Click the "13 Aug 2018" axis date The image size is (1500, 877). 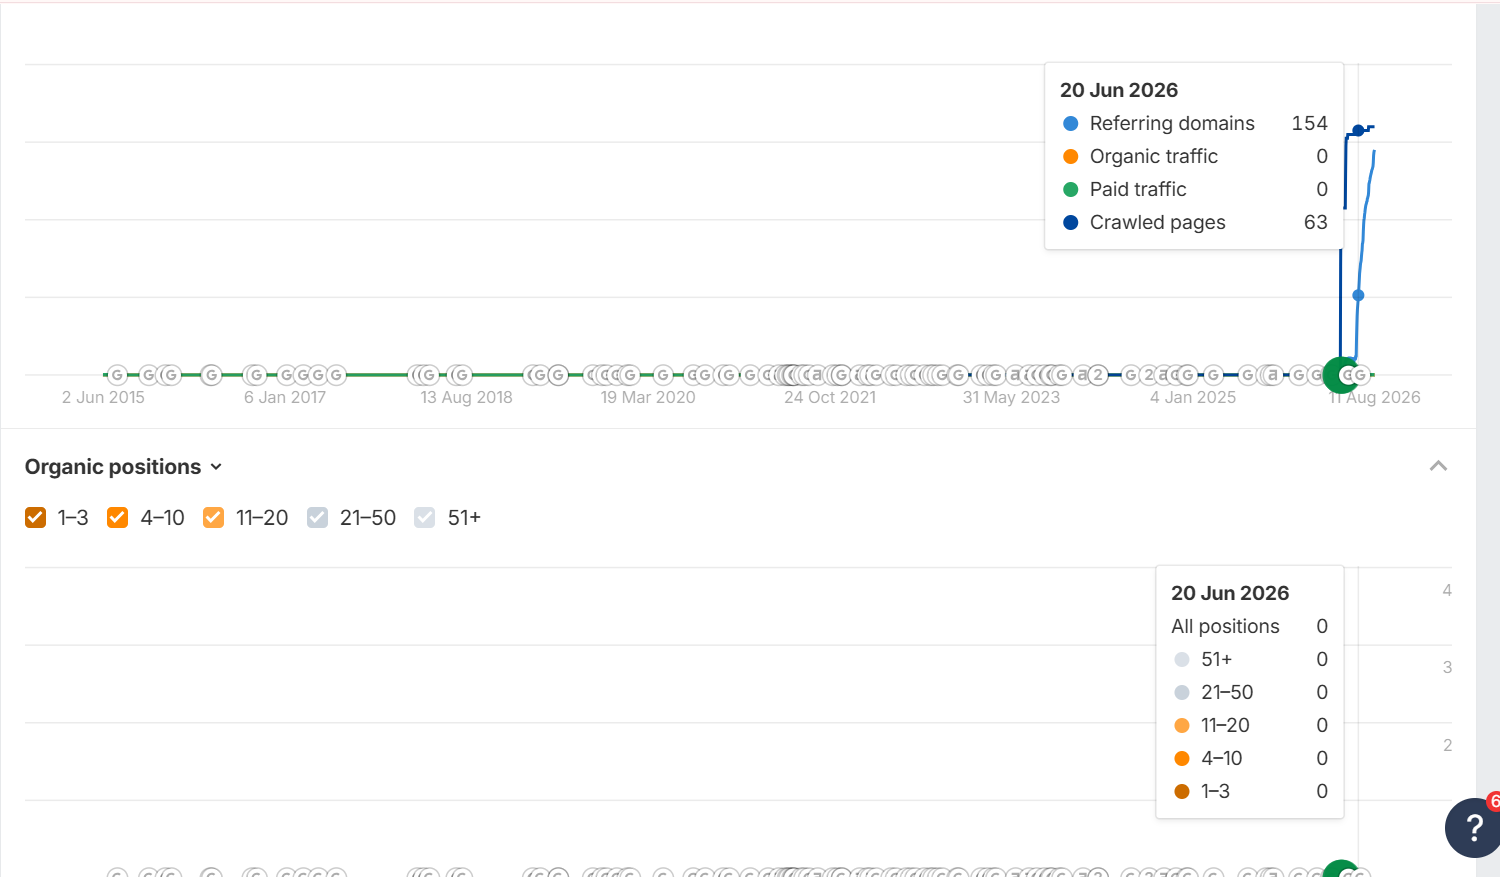tap(466, 397)
